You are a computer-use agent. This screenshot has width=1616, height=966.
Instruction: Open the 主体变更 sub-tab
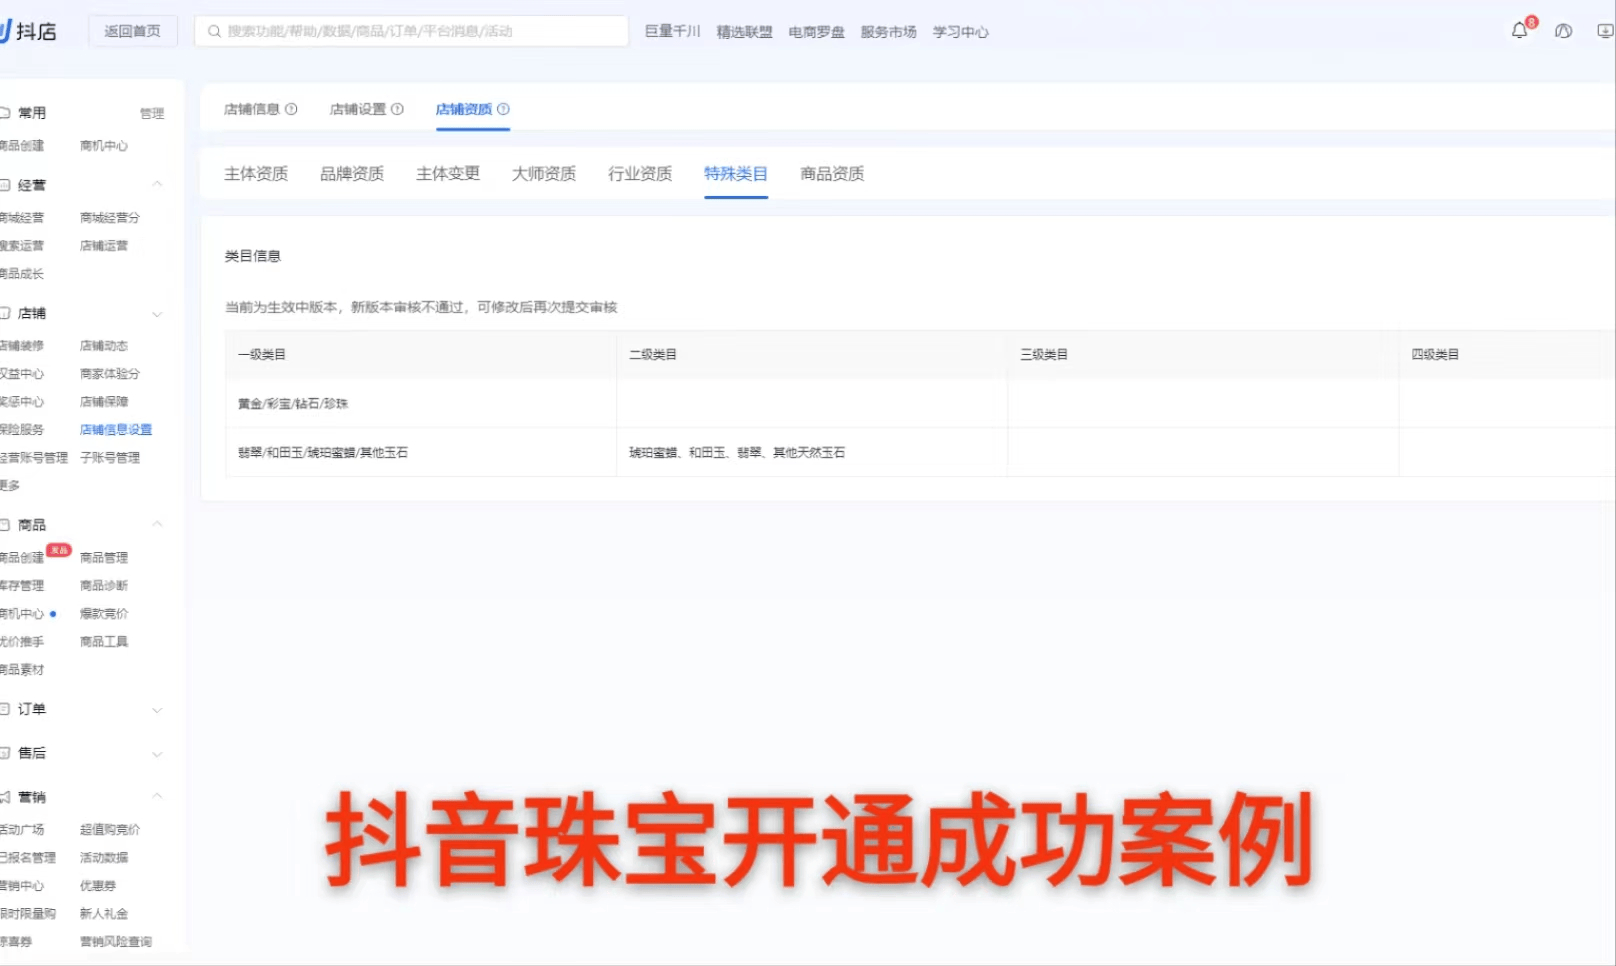tap(448, 174)
